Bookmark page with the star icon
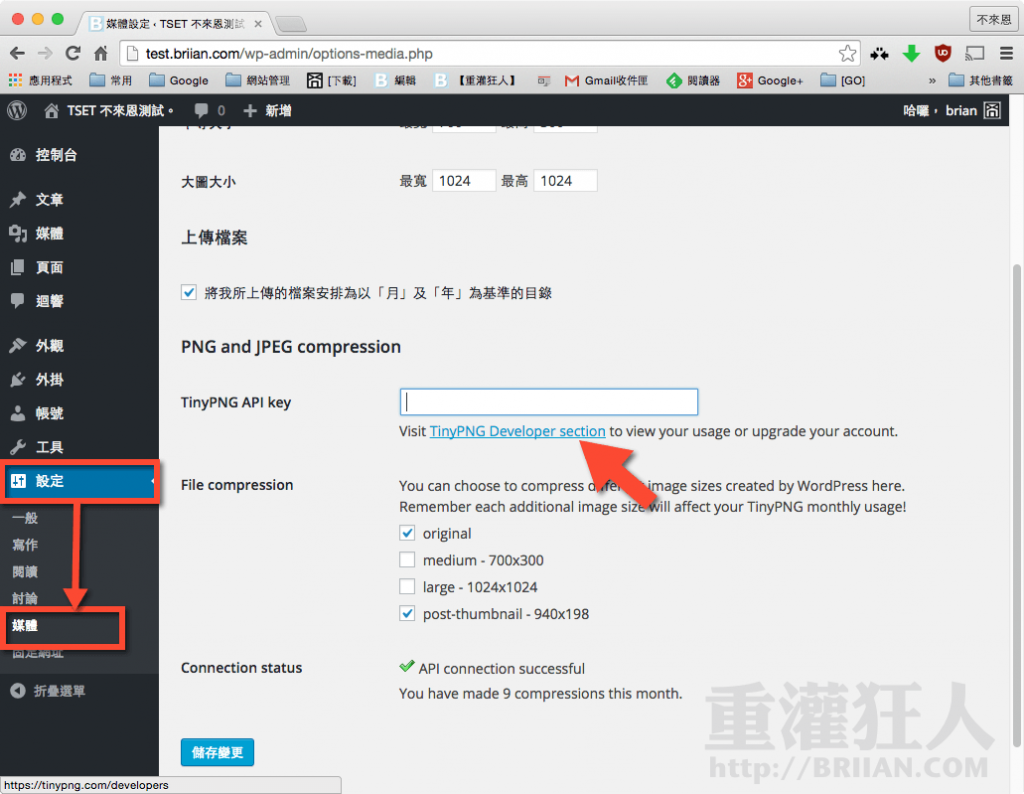The height and width of the screenshot is (794, 1024). pos(847,53)
